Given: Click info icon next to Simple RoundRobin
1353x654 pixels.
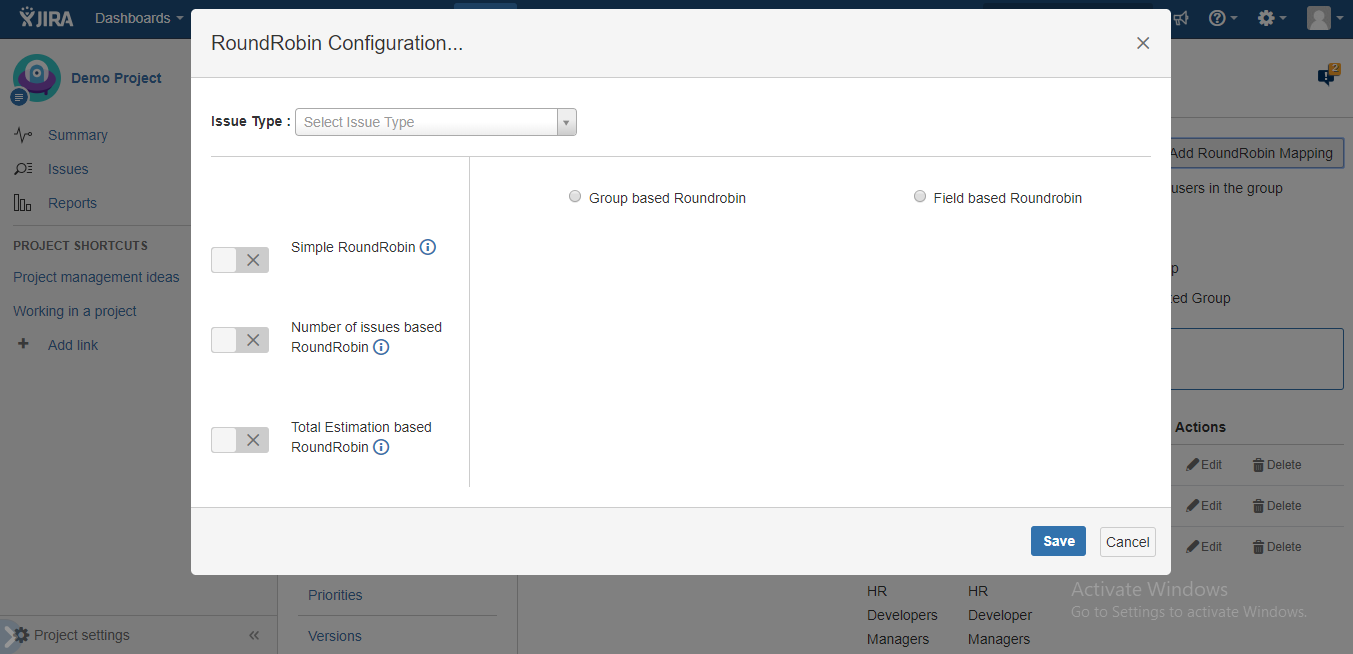Looking at the screenshot, I should click(x=428, y=247).
